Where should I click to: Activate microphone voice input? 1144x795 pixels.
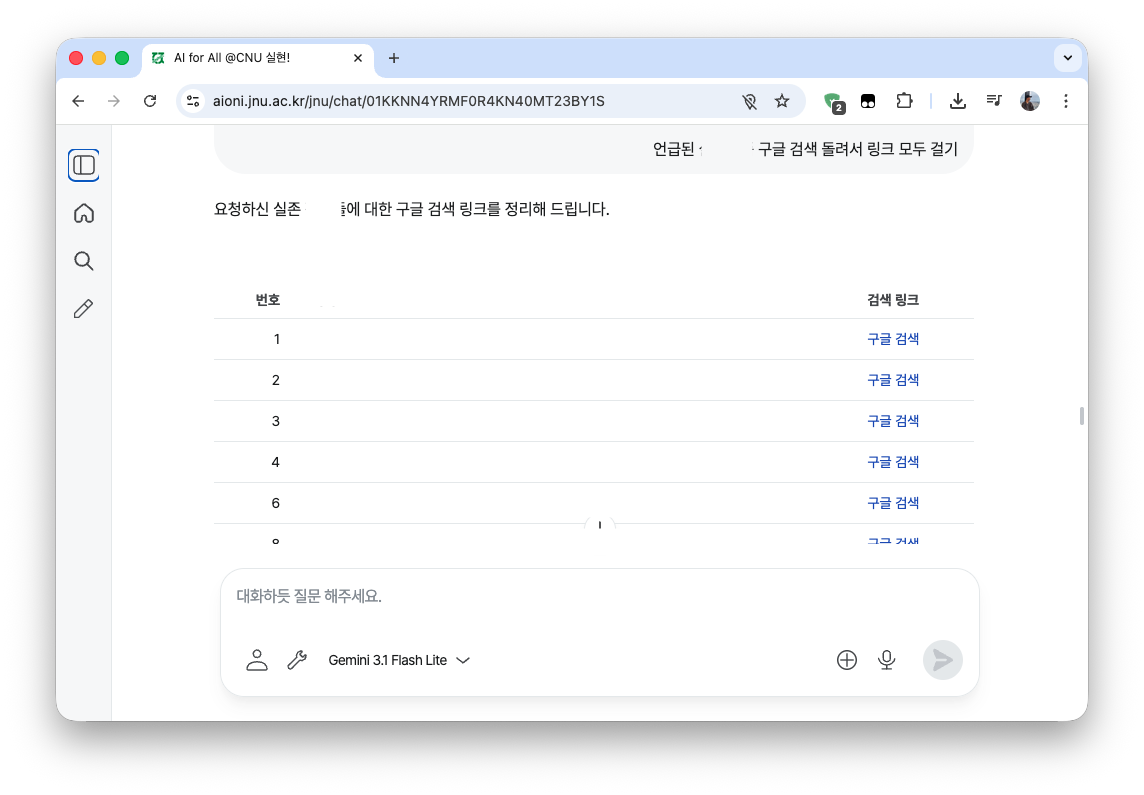(886, 660)
